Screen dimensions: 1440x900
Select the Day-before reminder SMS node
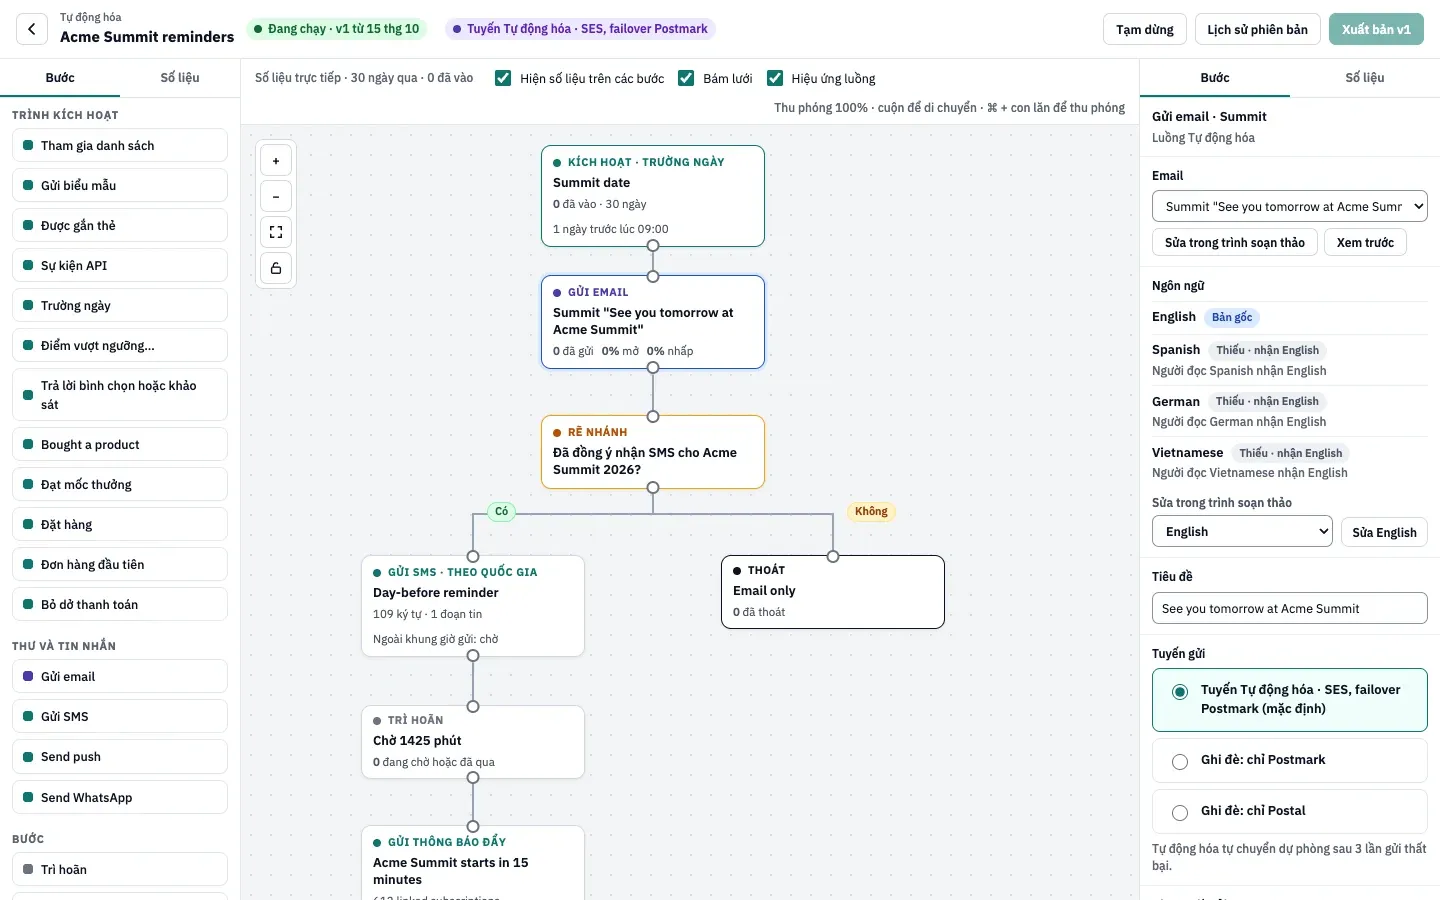pyautogui.click(x=473, y=606)
